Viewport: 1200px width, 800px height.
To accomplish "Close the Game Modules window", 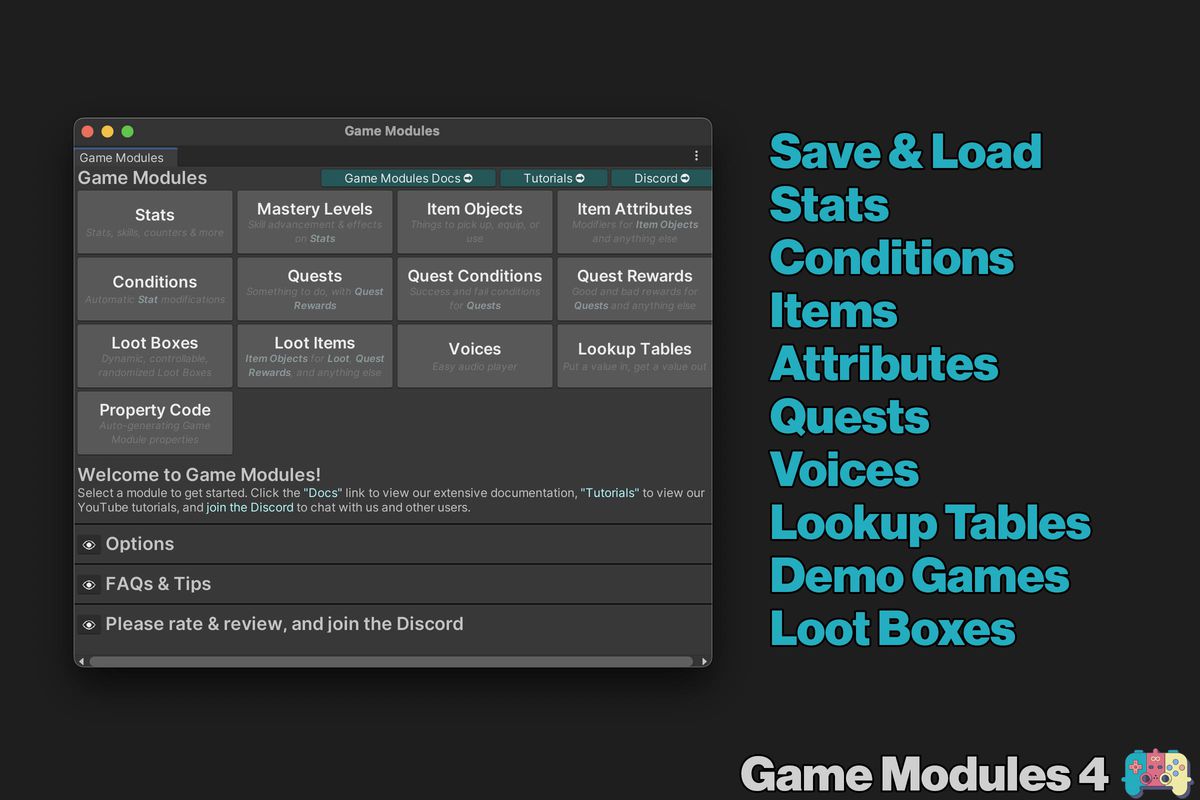I will 87,131.
